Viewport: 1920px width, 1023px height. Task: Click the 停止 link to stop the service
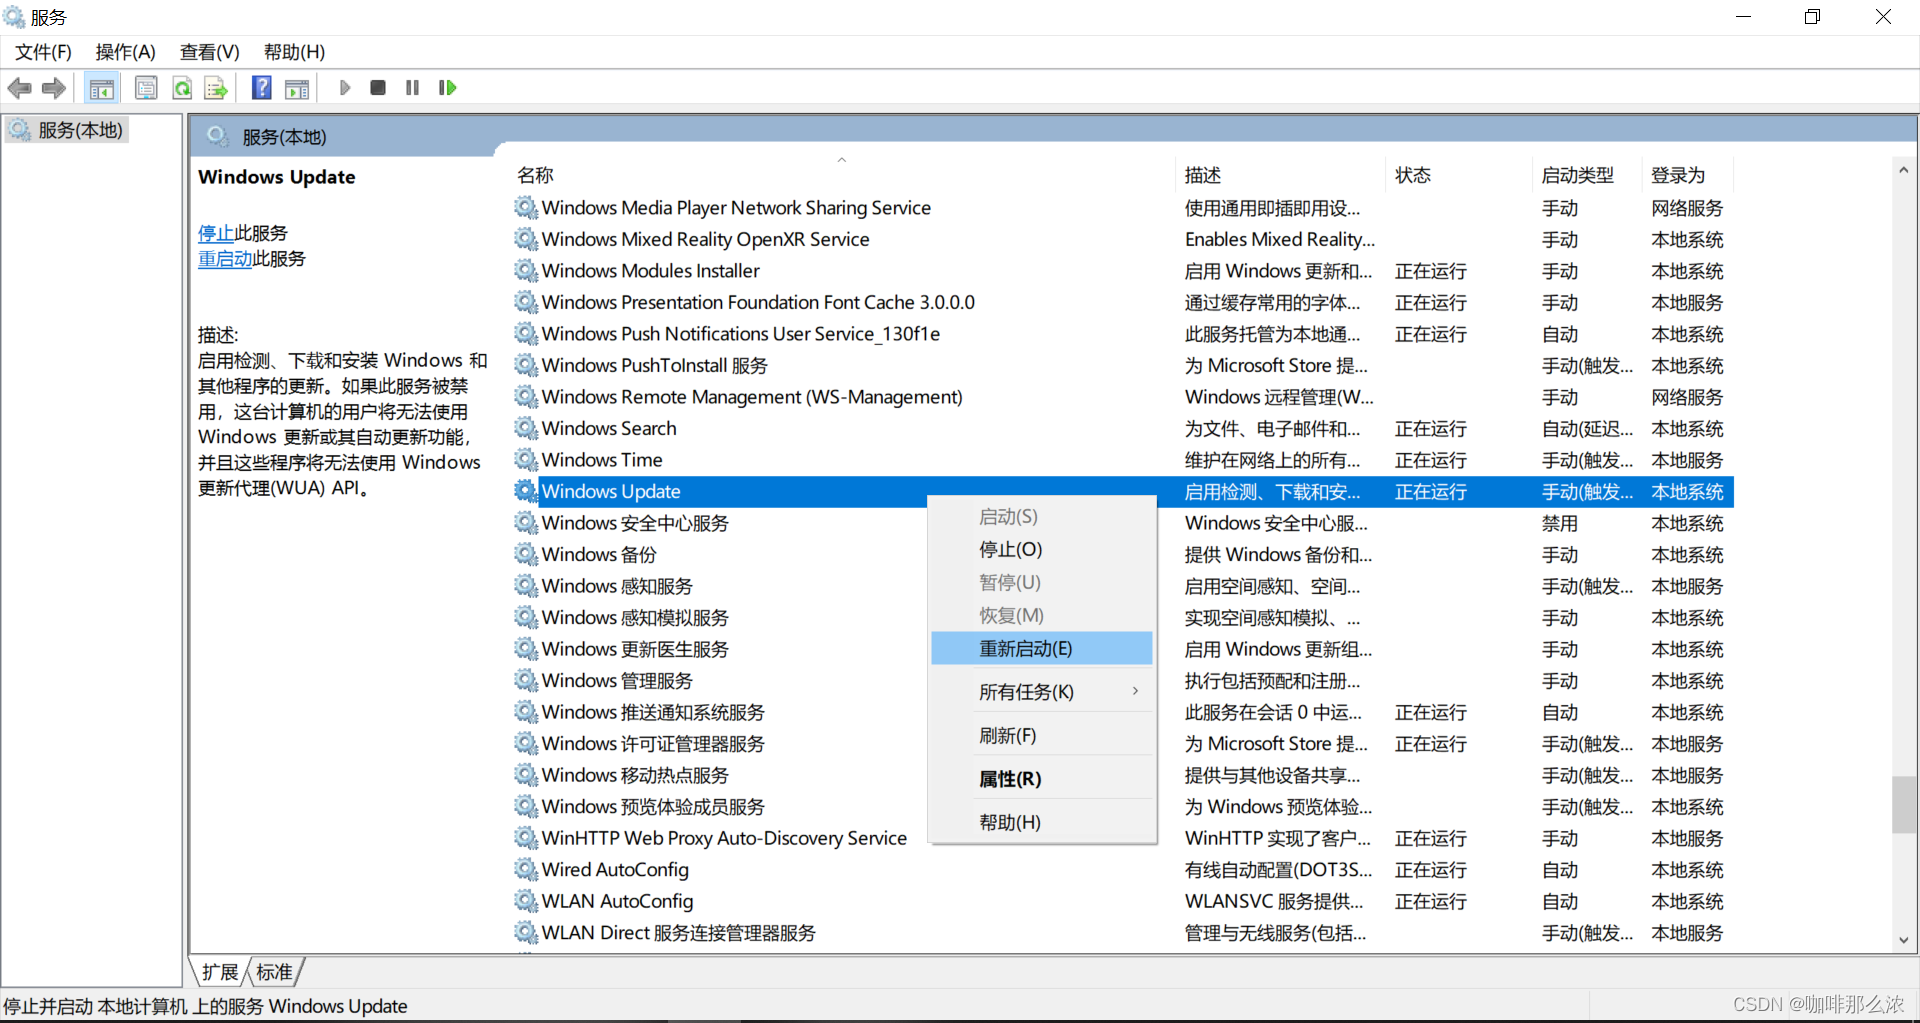[215, 233]
